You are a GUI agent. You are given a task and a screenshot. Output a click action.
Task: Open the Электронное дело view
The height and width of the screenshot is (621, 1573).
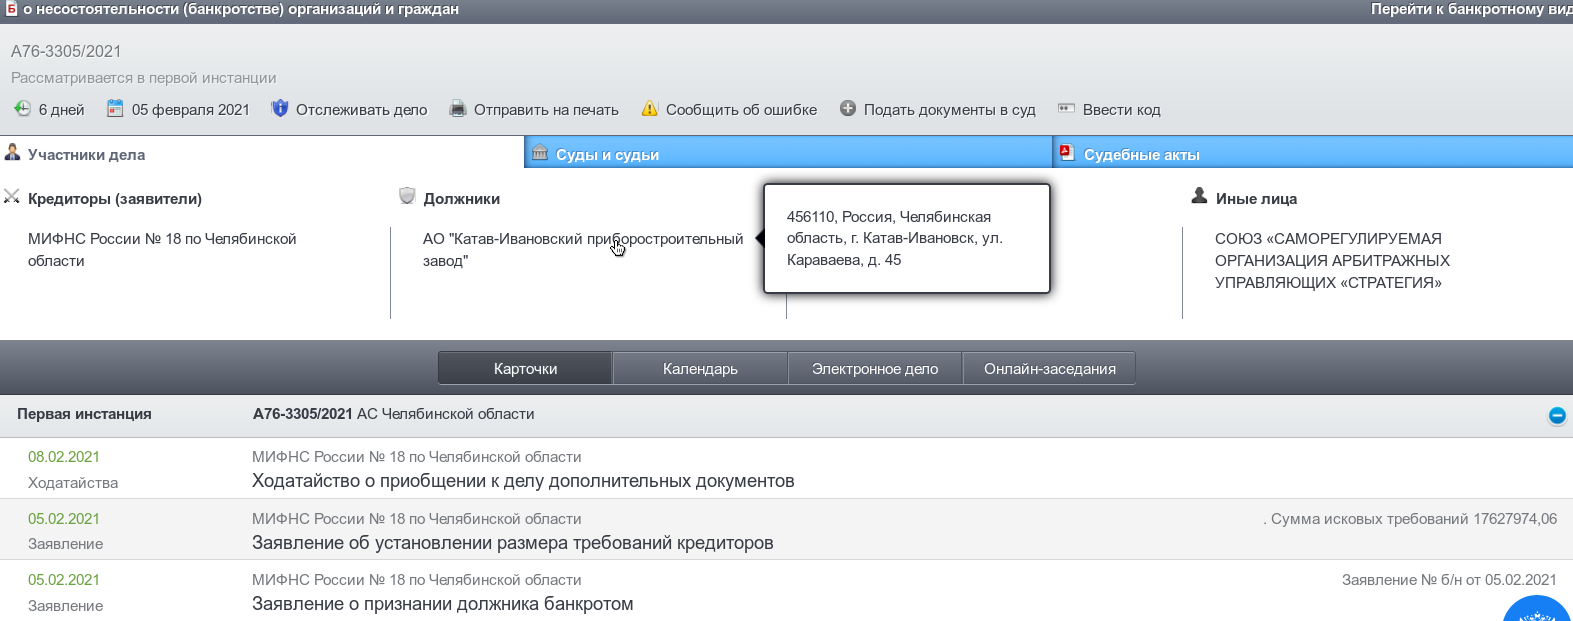[x=875, y=369]
